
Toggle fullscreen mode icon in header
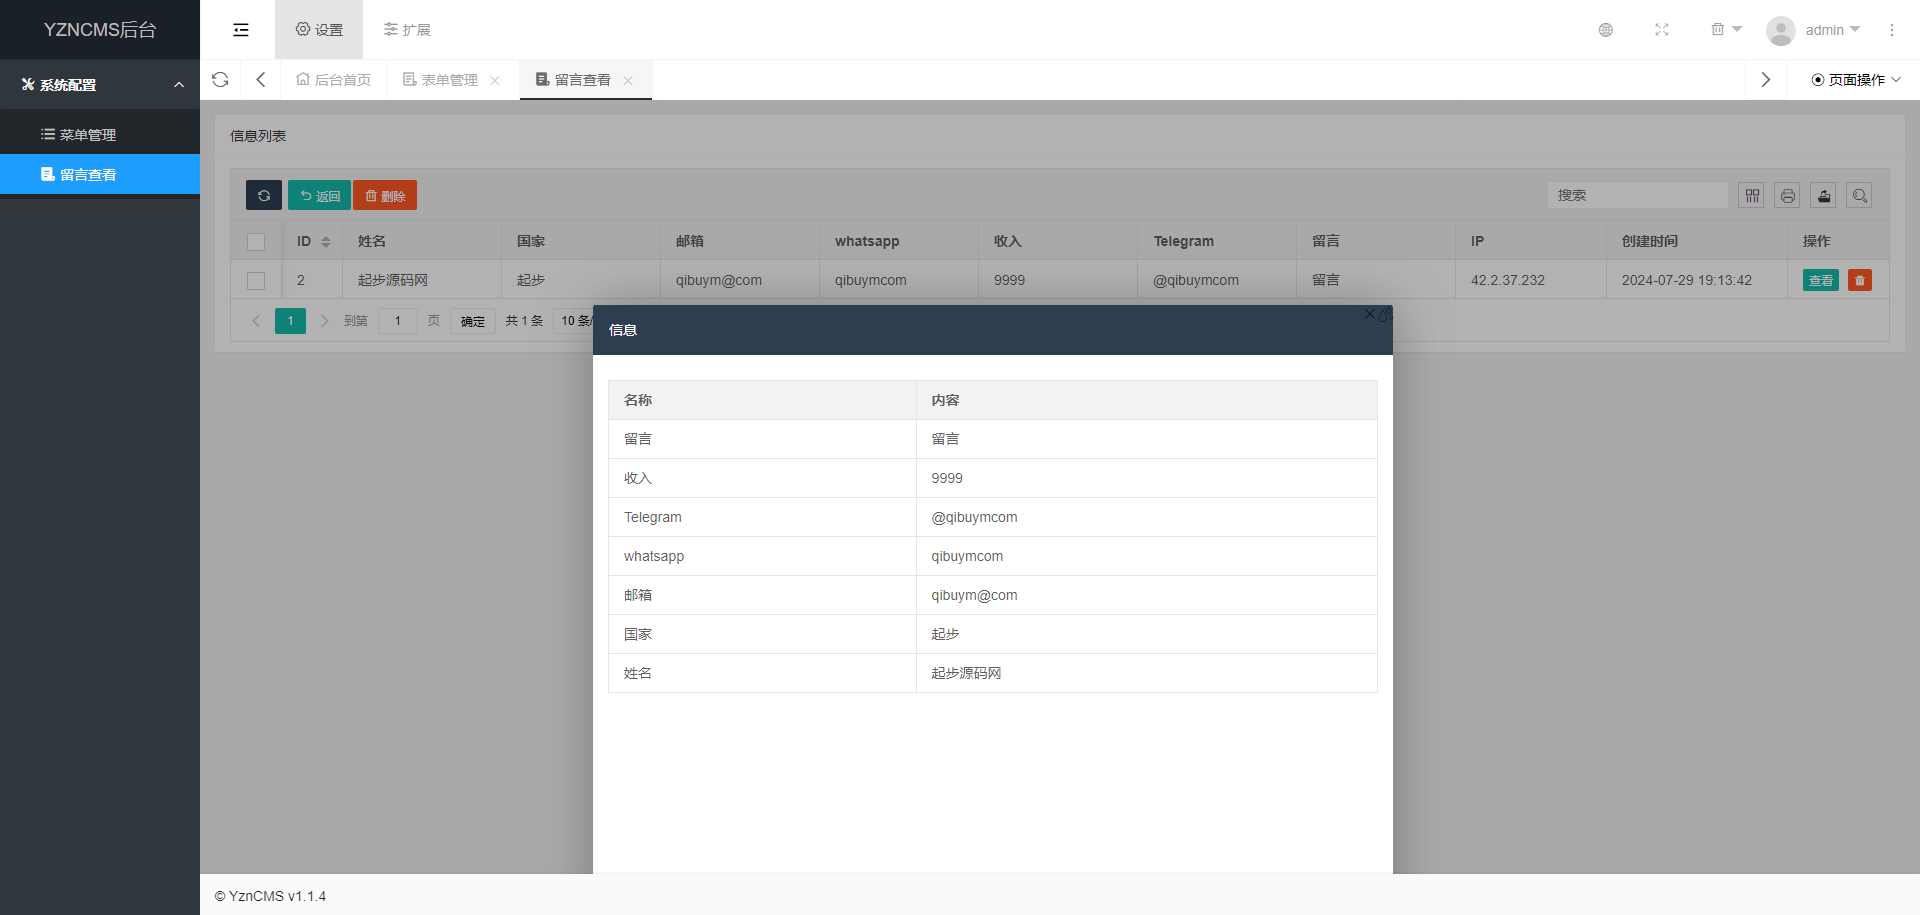click(1662, 30)
